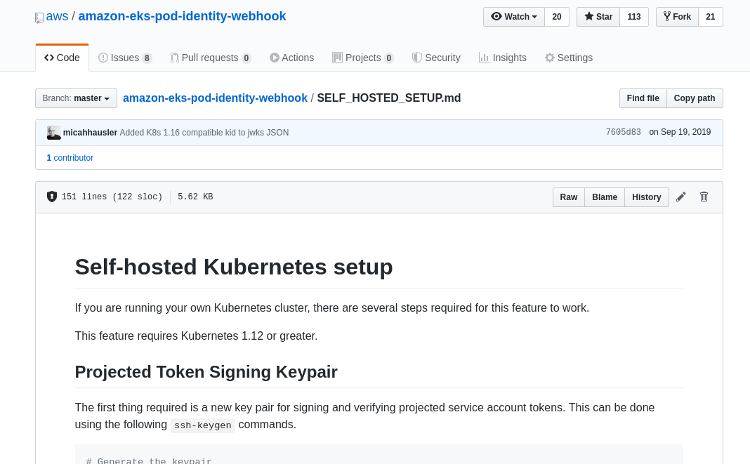Click the shield icon beside line count
The width and height of the screenshot is (750, 464).
pyautogui.click(x=52, y=197)
